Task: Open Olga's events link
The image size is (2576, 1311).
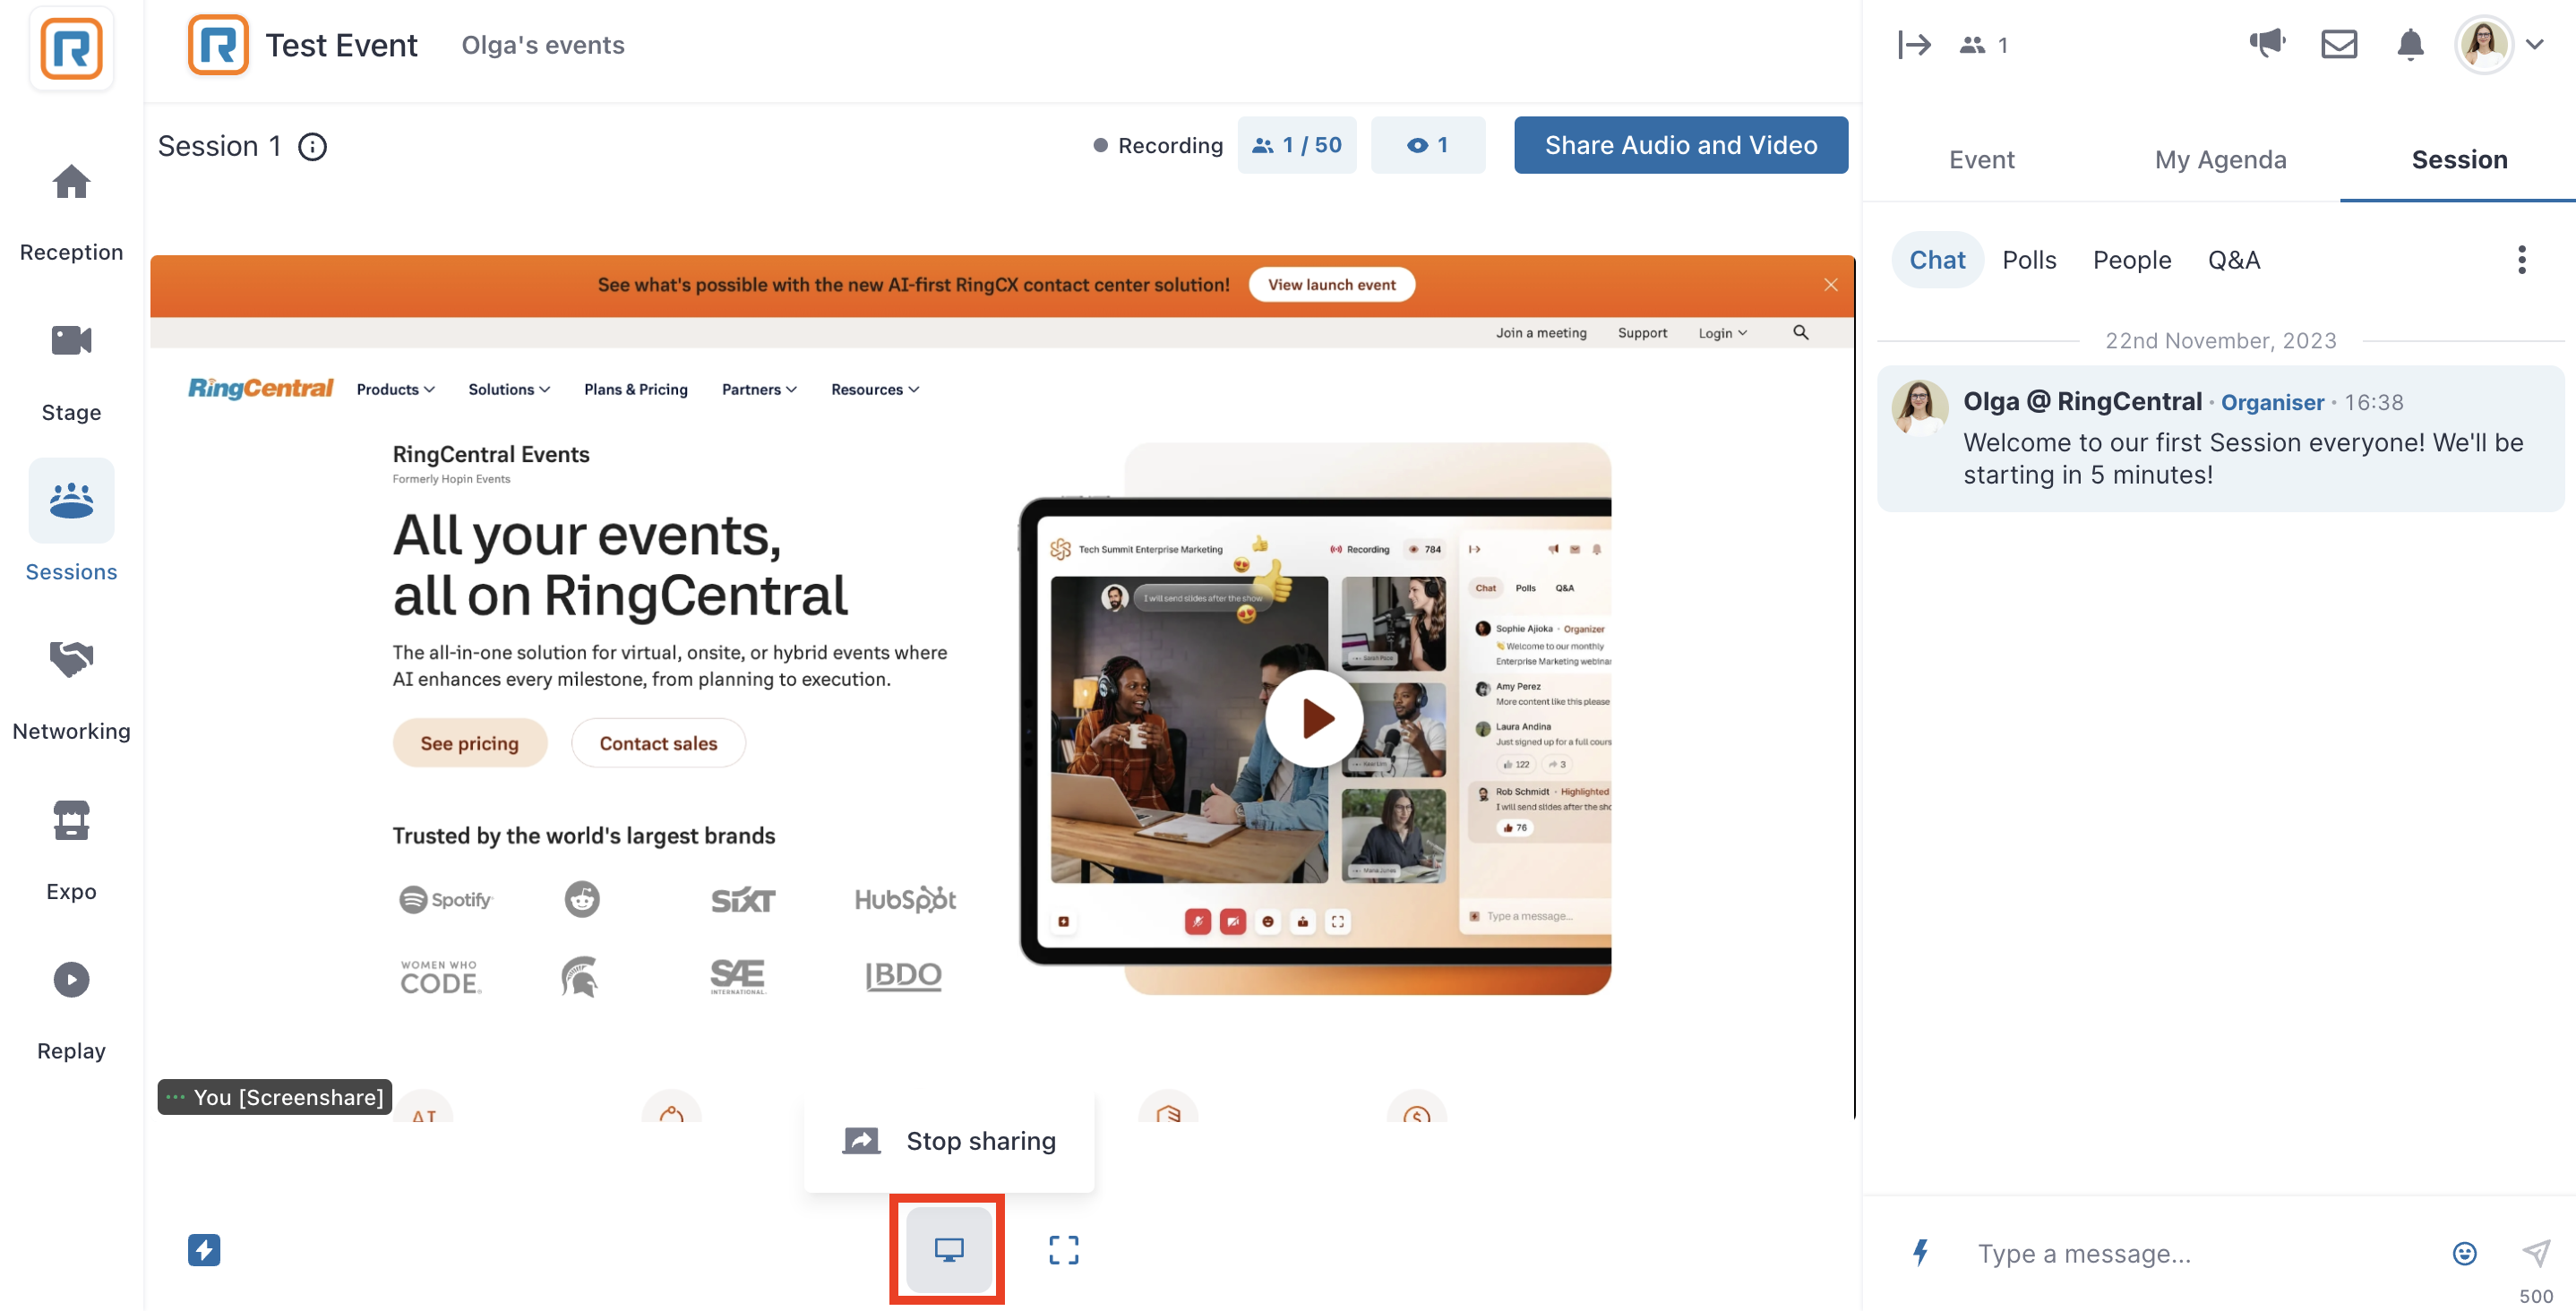Action: point(543,45)
